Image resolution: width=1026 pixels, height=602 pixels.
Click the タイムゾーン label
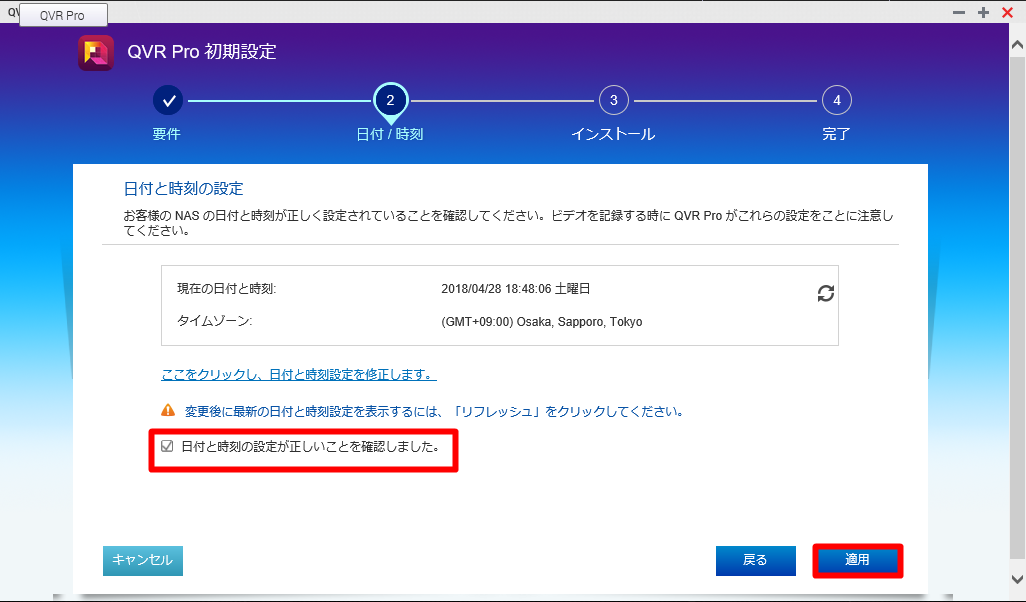tap(215, 321)
